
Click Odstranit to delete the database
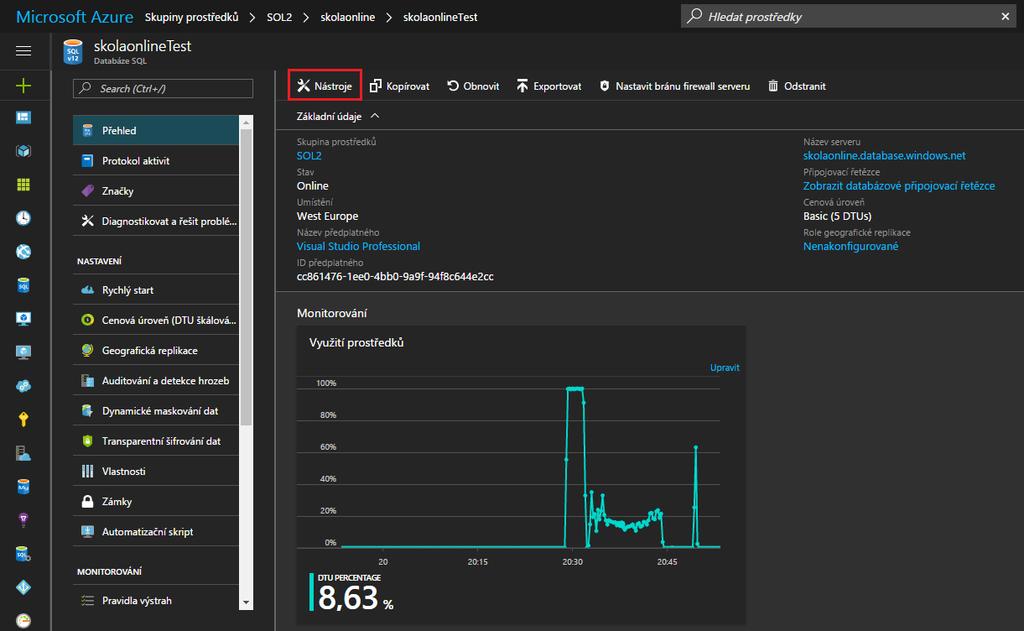[797, 86]
